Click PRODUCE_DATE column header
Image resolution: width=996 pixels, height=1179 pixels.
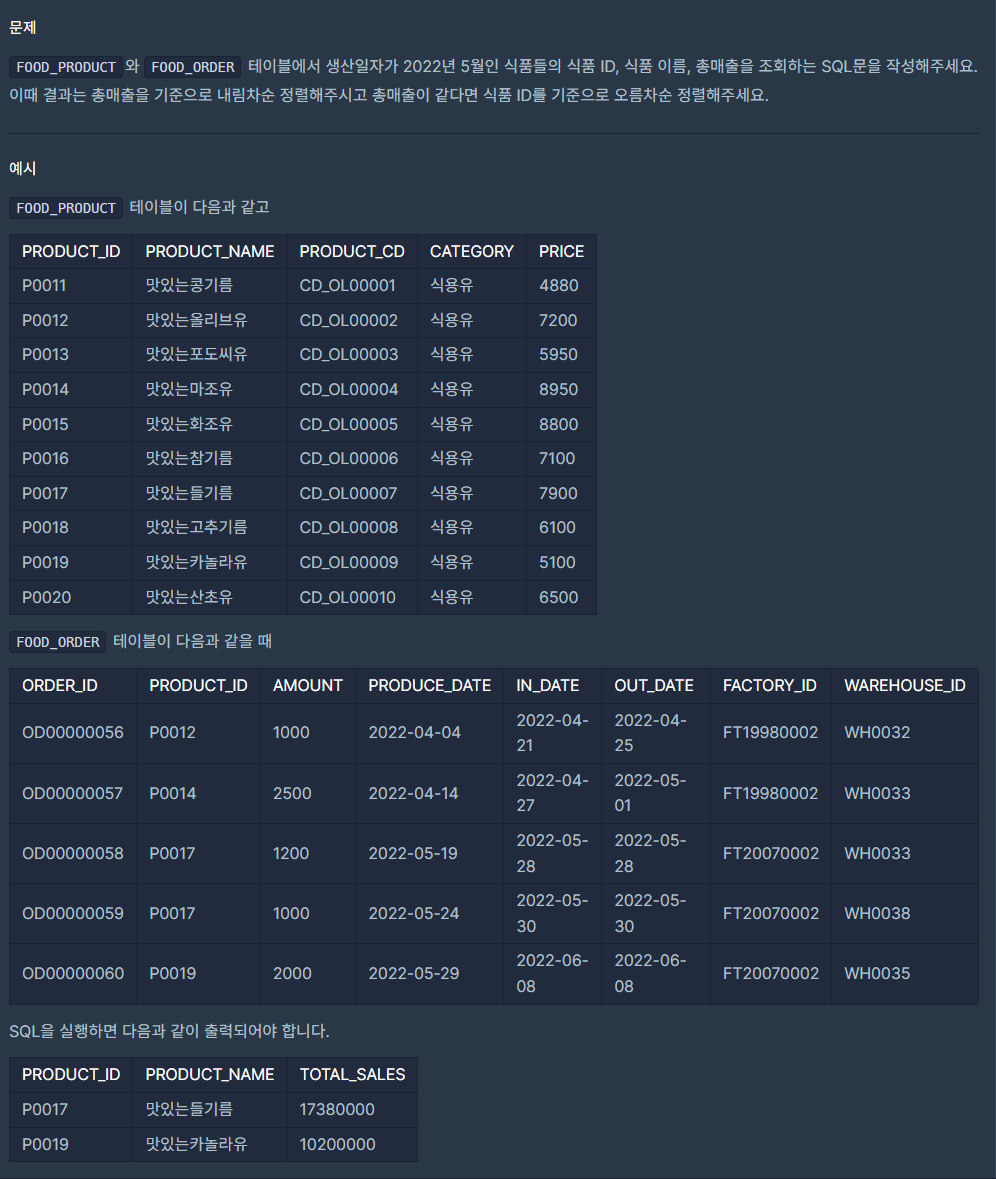429,686
